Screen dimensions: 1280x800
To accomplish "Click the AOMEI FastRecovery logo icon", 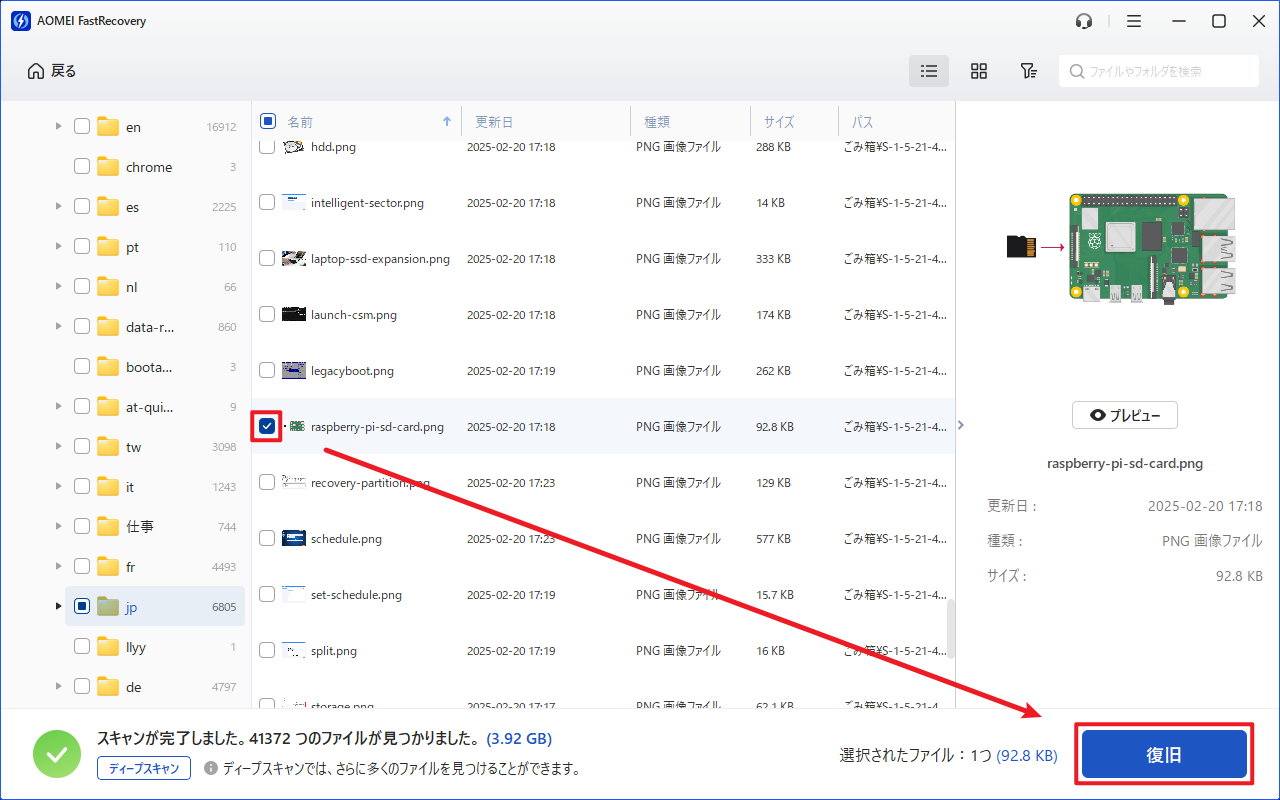I will click(x=20, y=21).
